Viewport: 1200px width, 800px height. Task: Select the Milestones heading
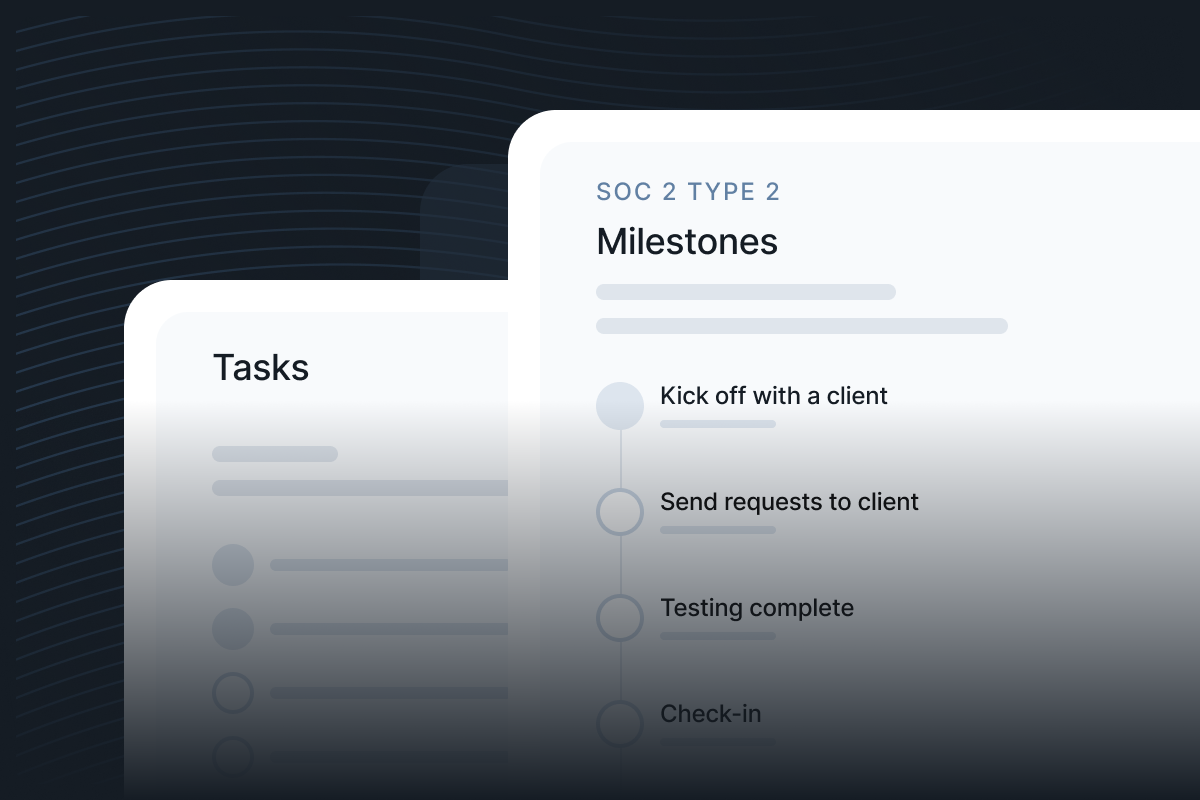(687, 242)
